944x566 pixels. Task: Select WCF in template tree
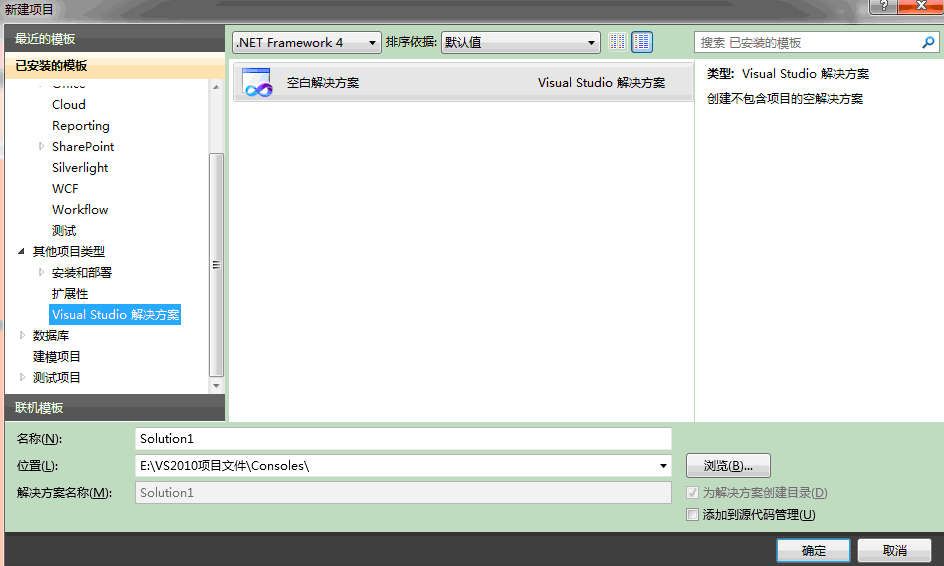coord(65,188)
